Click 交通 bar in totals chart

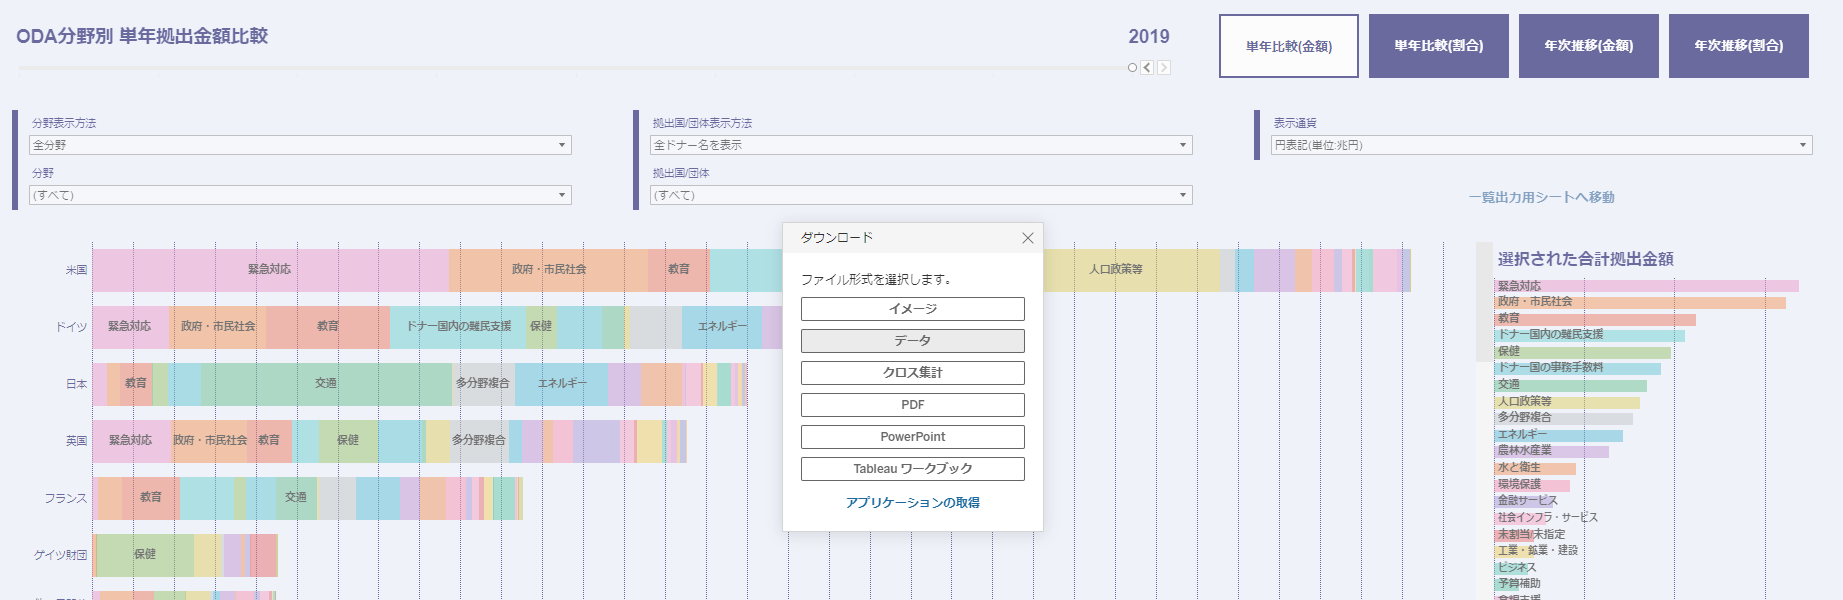pyautogui.click(x=1571, y=385)
